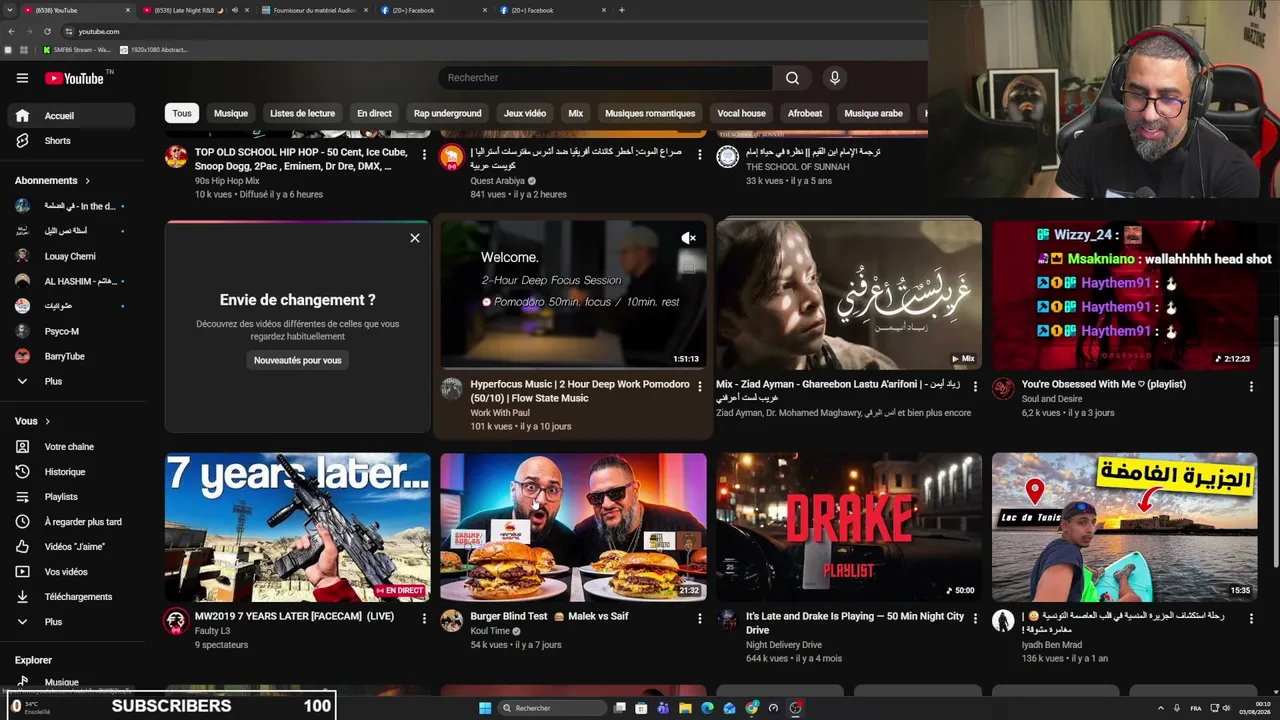This screenshot has height=720, width=1280.
Task: Open Chrome from the taskbar
Action: click(751, 708)
